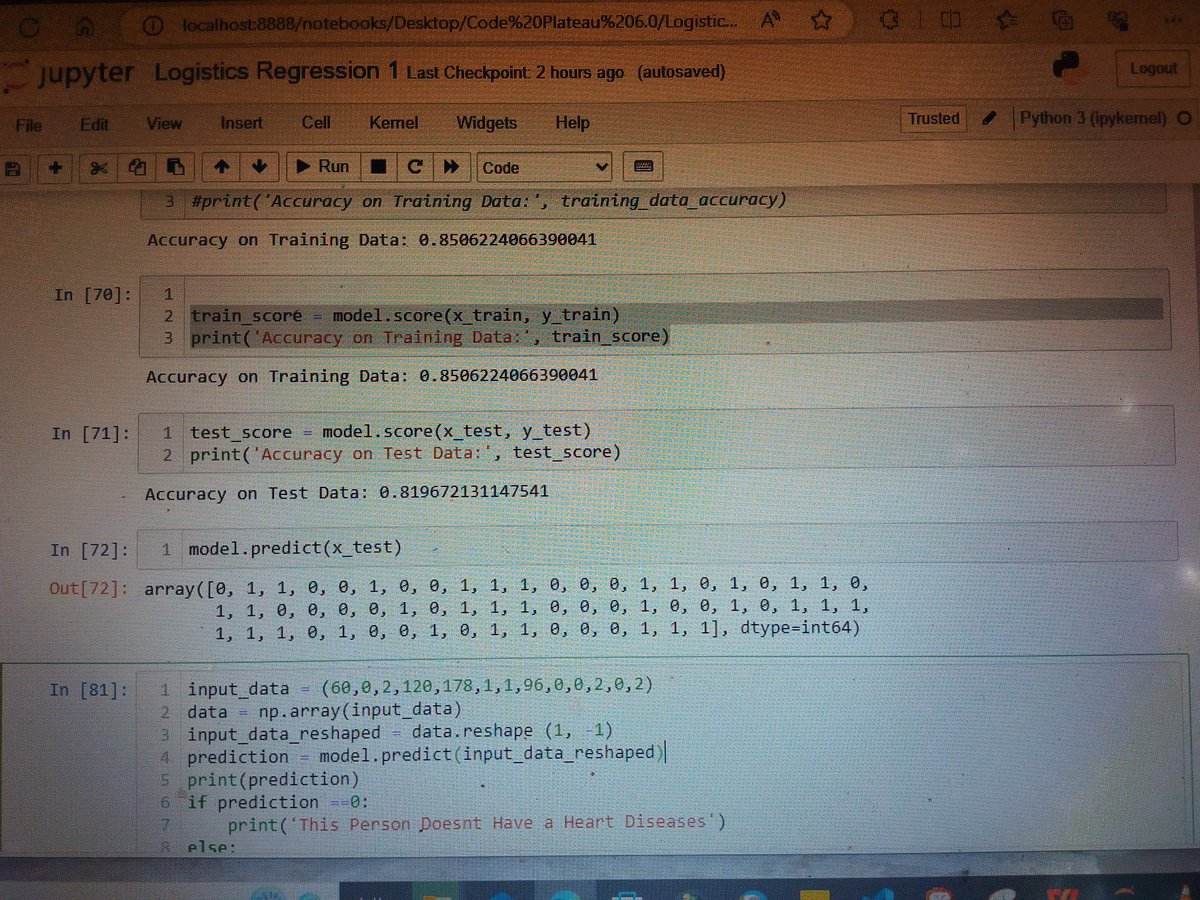1200x900 pixels.
Task: Open the Code cell type dropdown
Action: point(545,168)
